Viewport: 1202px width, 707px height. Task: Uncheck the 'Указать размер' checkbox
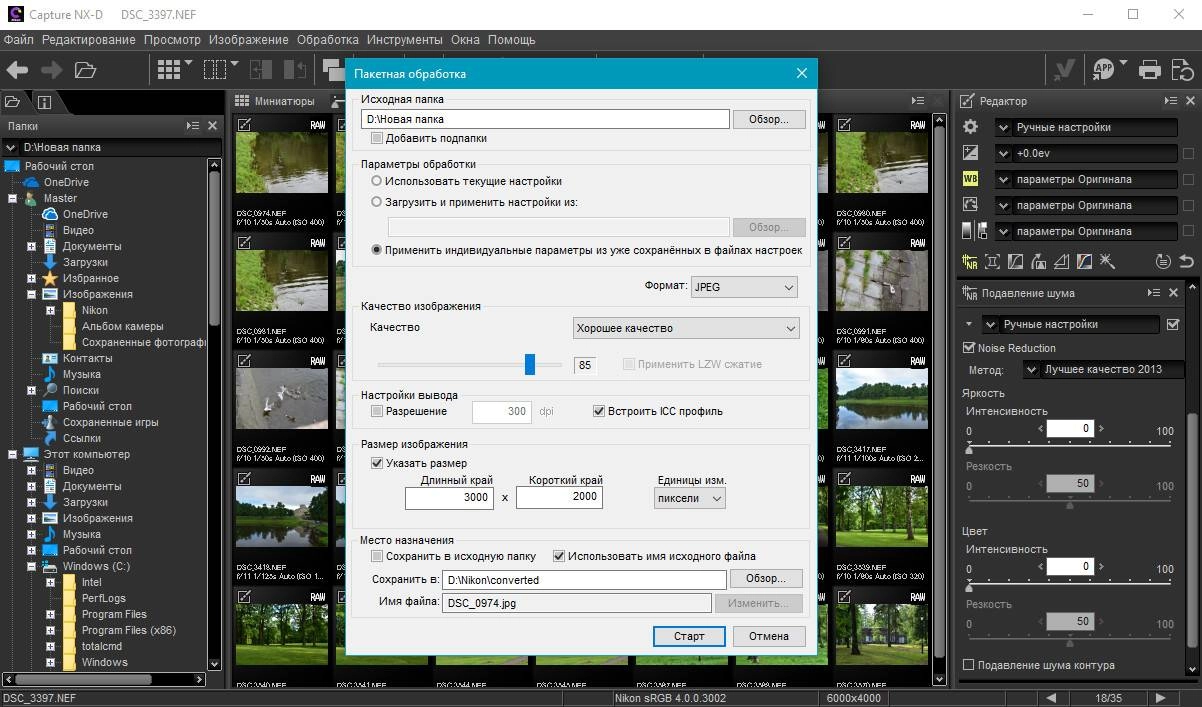[x=377, y=463]
